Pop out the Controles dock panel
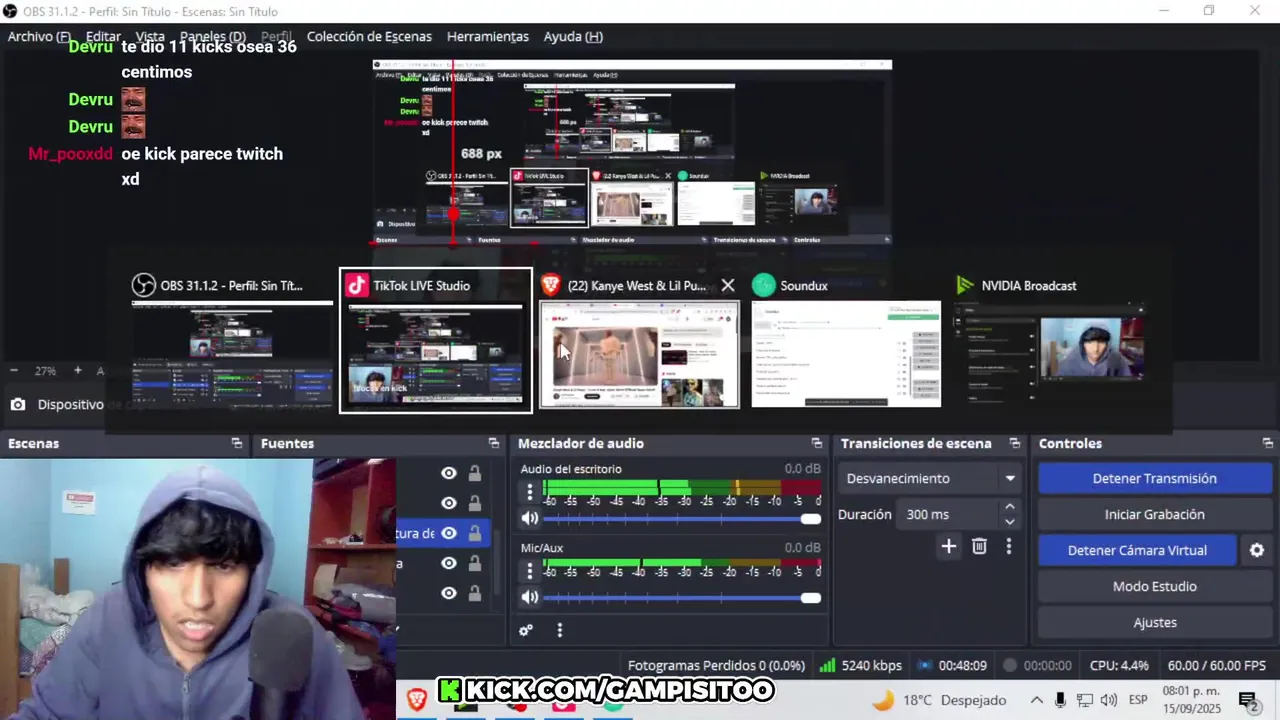 pyautogui.click(x=1268, y=443)
